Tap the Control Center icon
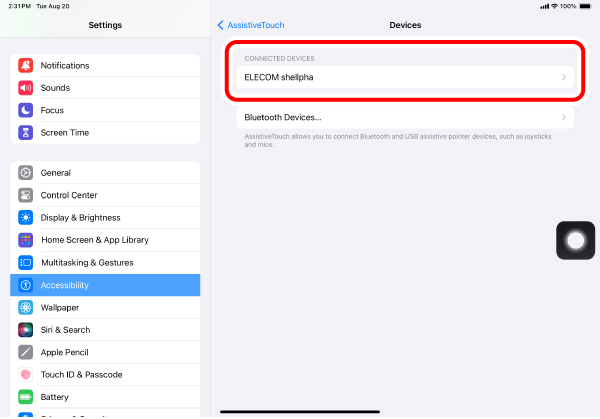The image size is (600, 419). [26, 195]
